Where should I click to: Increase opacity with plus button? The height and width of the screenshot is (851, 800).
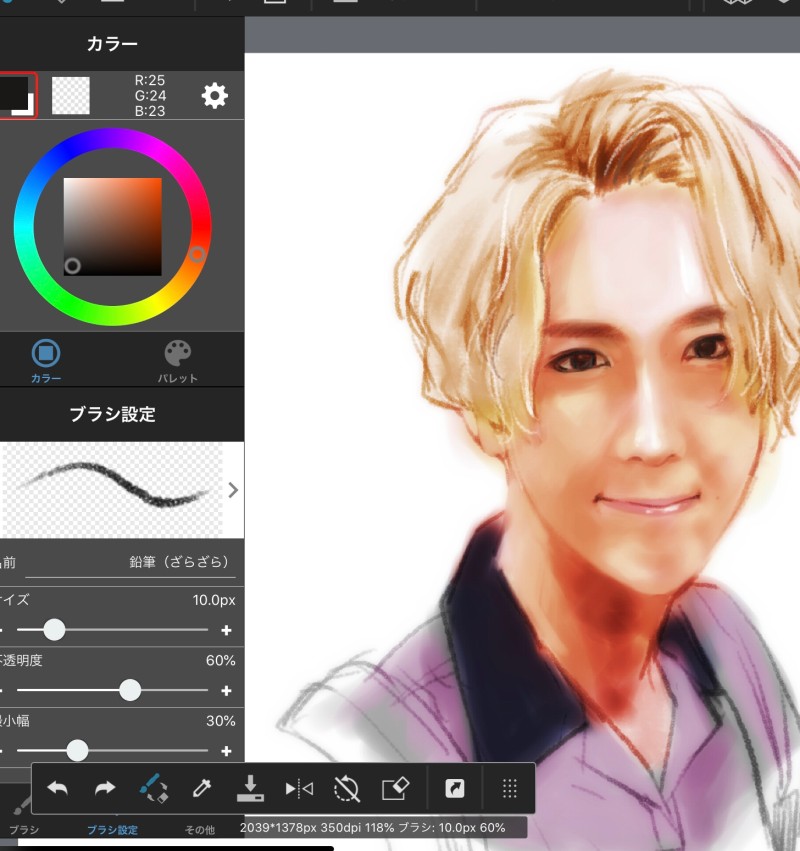226,690
